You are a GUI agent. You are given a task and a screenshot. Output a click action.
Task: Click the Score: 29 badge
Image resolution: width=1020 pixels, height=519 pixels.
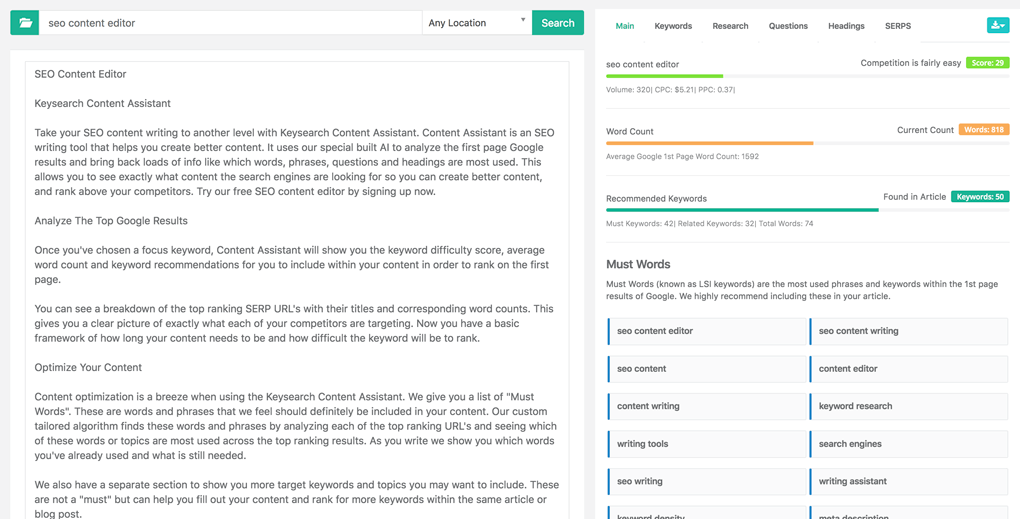[x=987, y=63]
